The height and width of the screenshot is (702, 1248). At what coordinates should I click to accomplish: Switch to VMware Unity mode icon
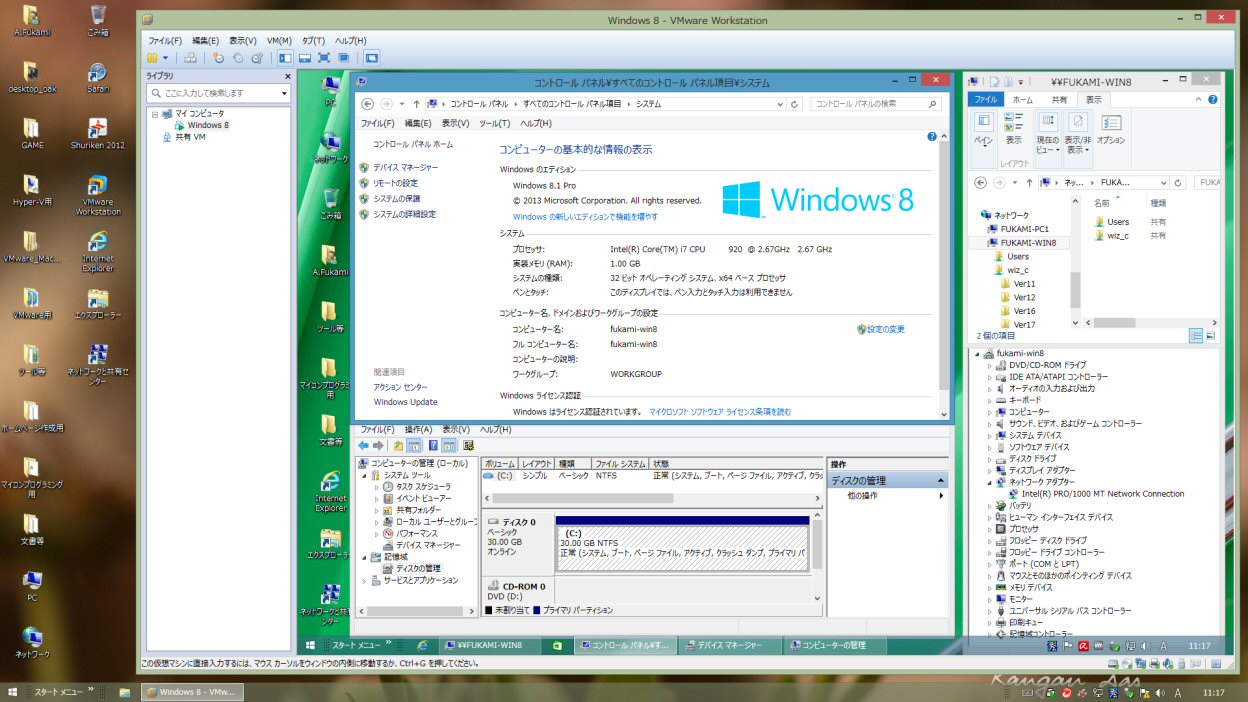coord(343,58)
